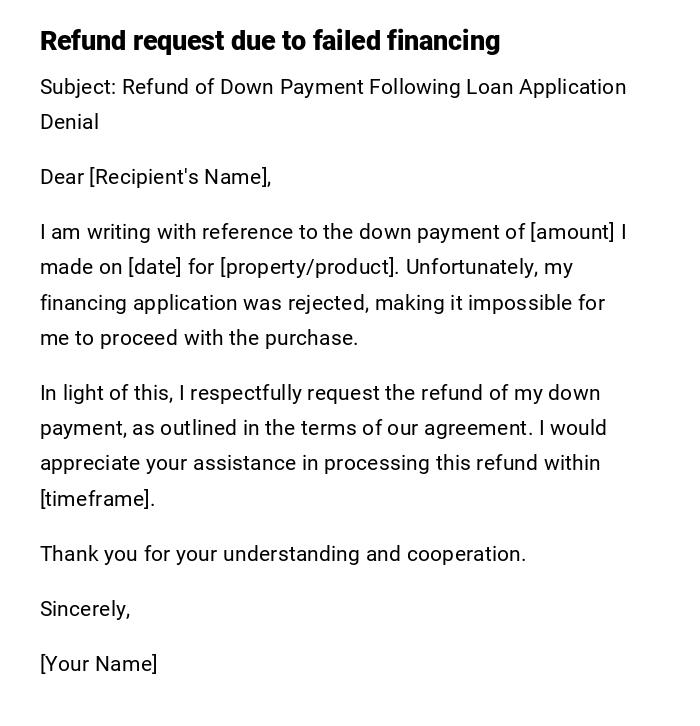Click the word "Denial" in the subject

69,122
